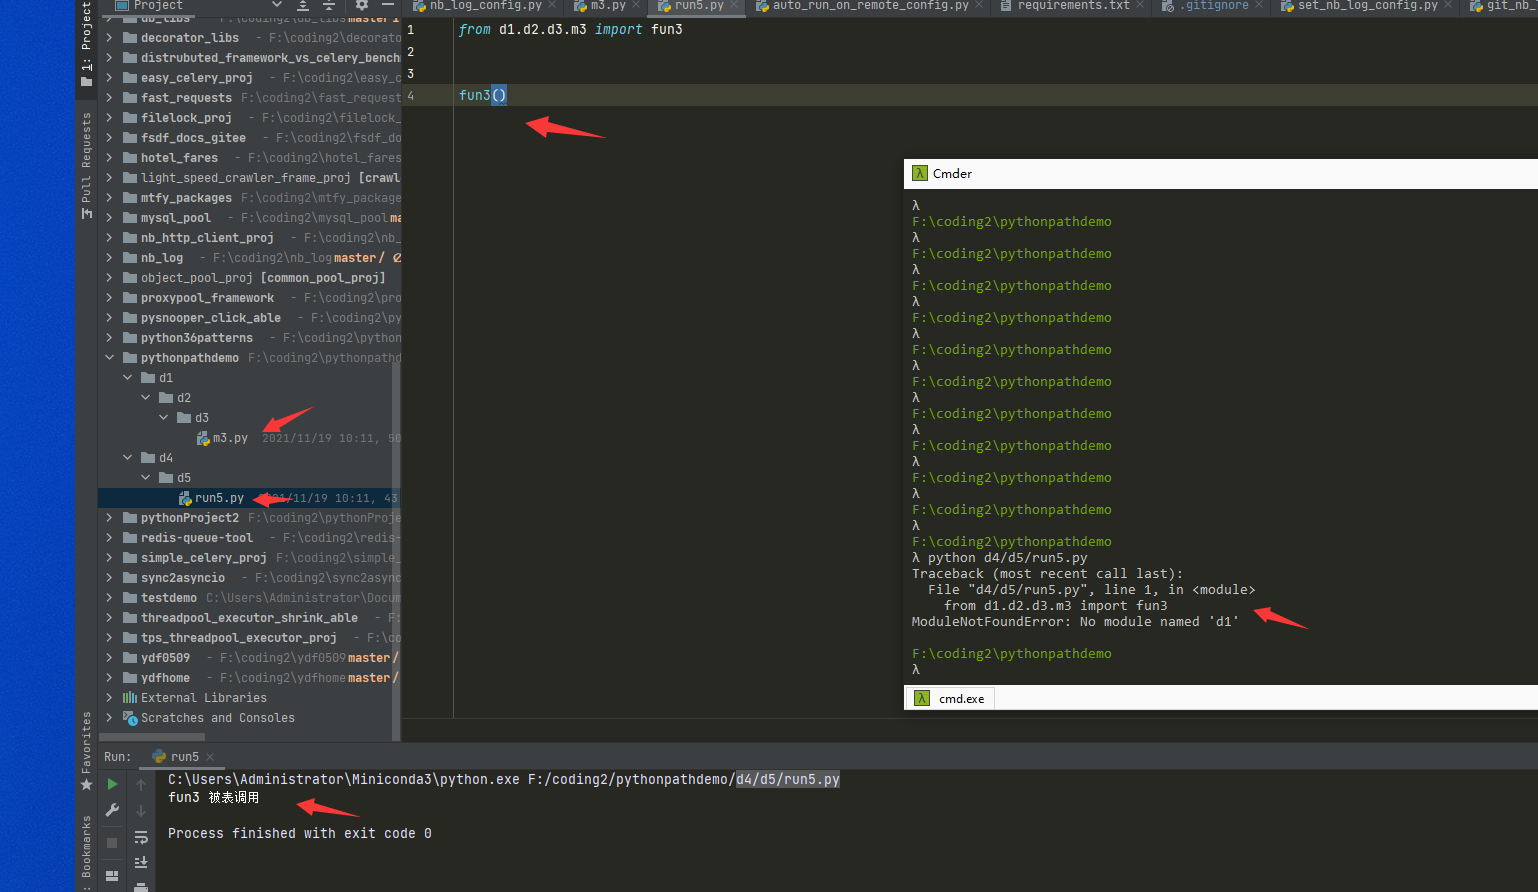Click the Cmder lambda prompt at the bottom
This screenshot has width=1538, height=892.
[915, 669]
